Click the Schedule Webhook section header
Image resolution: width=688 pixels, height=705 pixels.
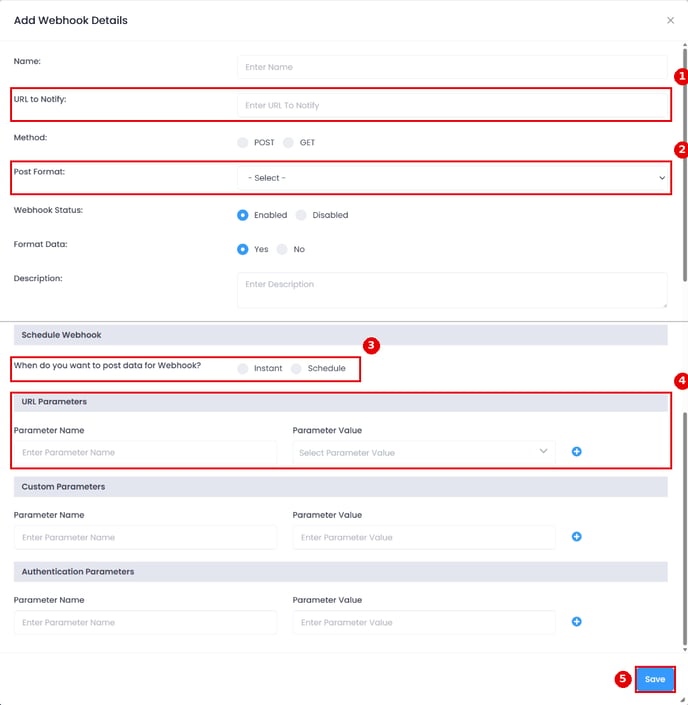point(340,335)
